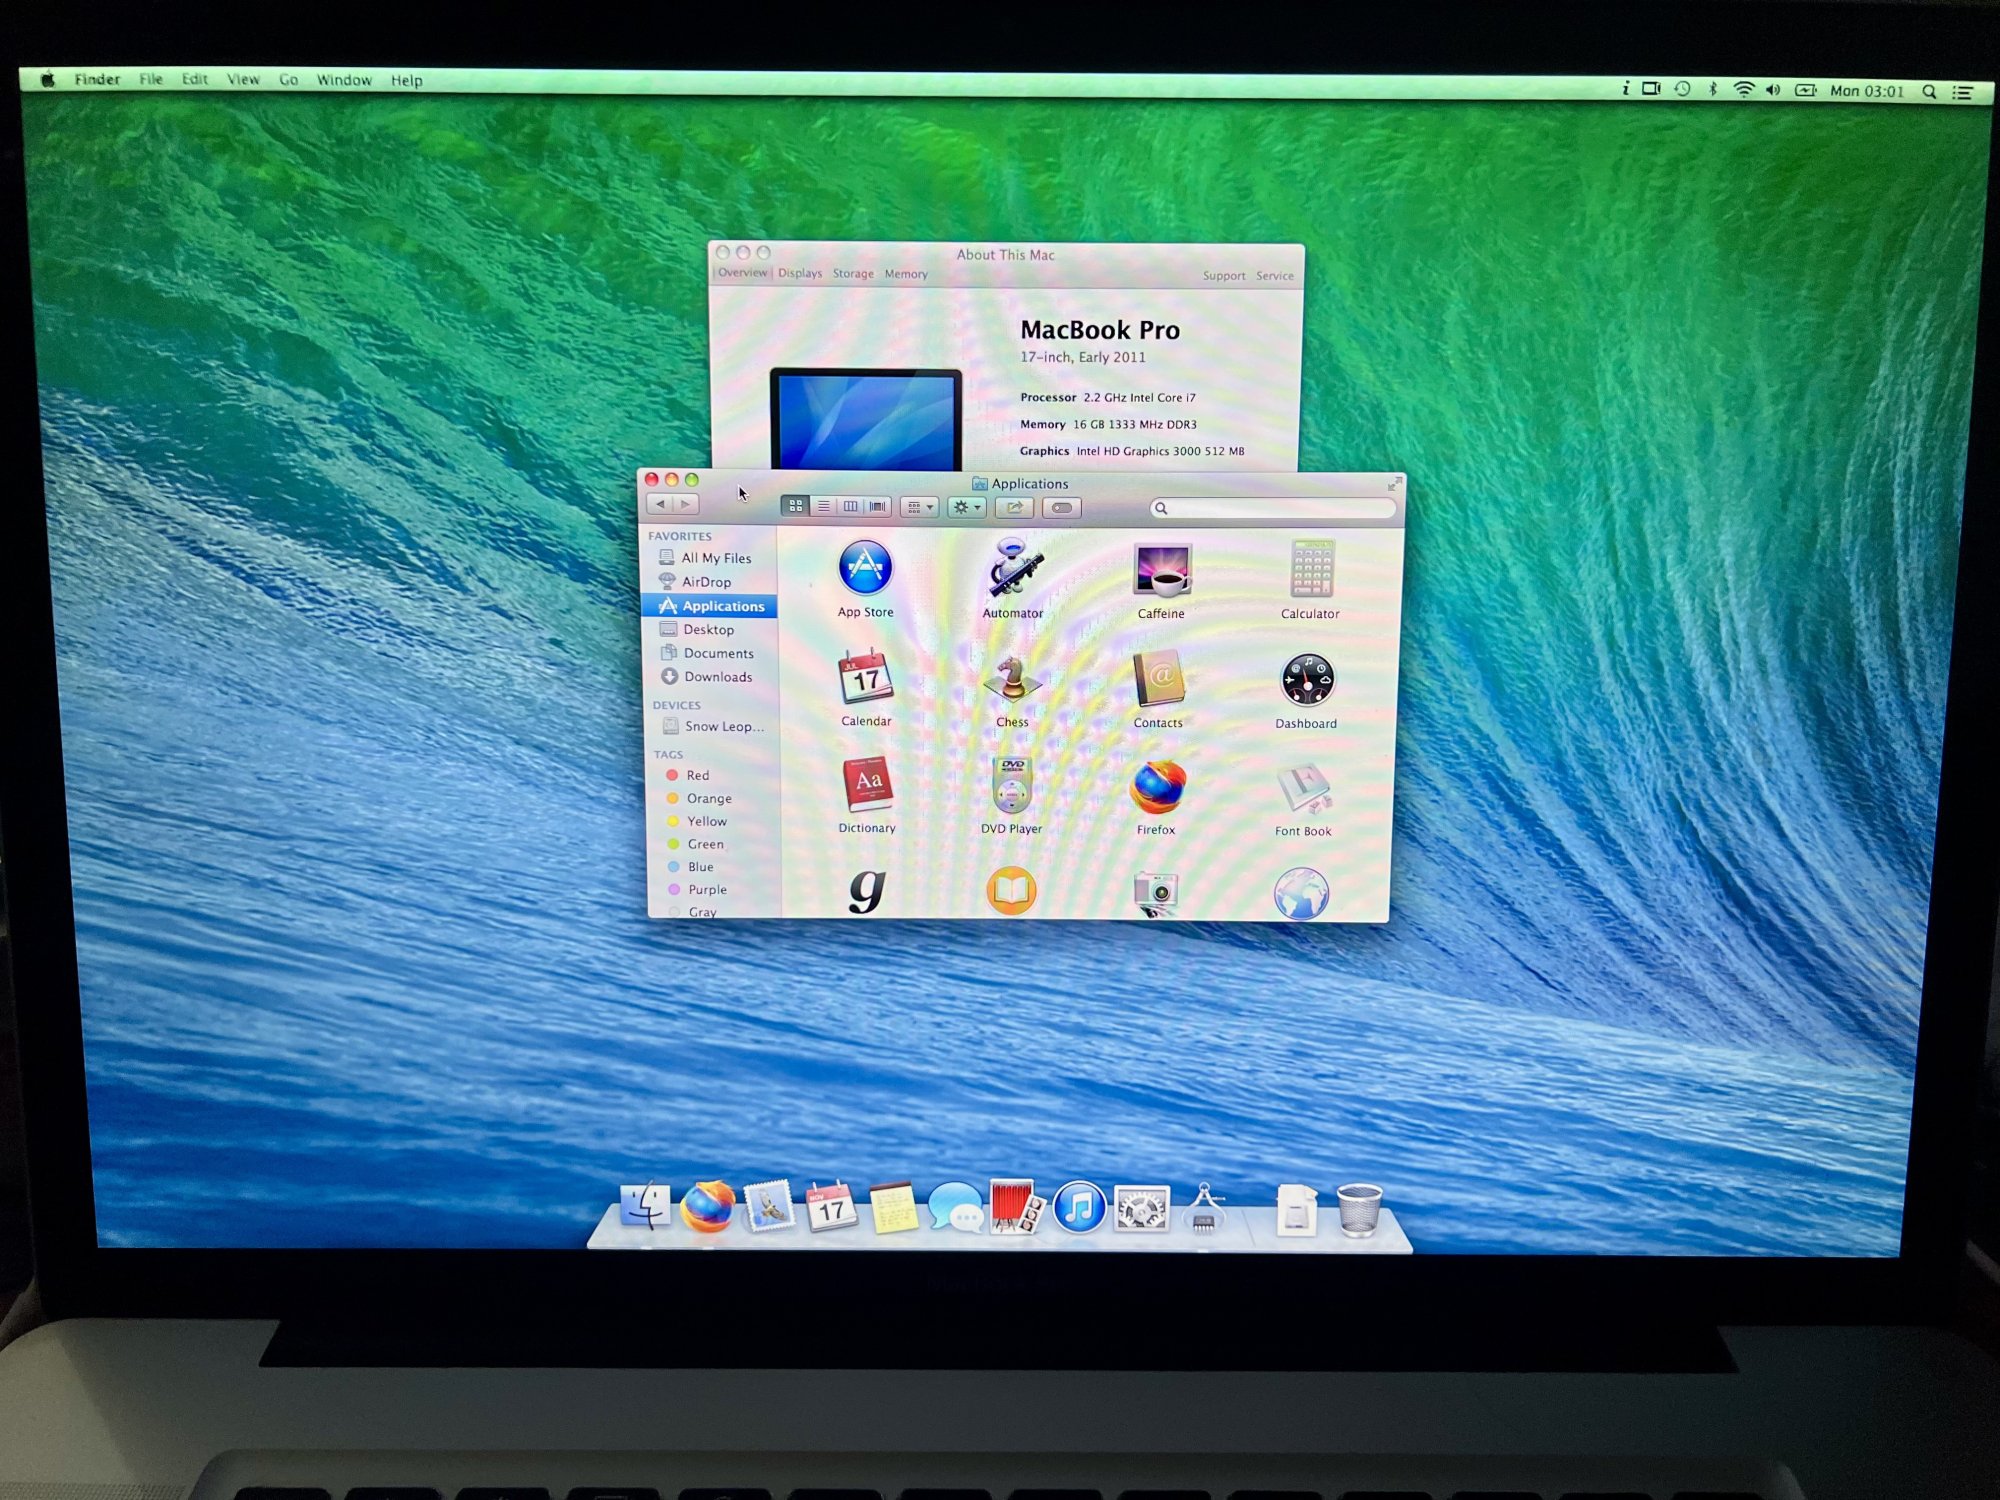
Task: Click the Share button in Finder toolbar
Action: [x=1014, y=508]
